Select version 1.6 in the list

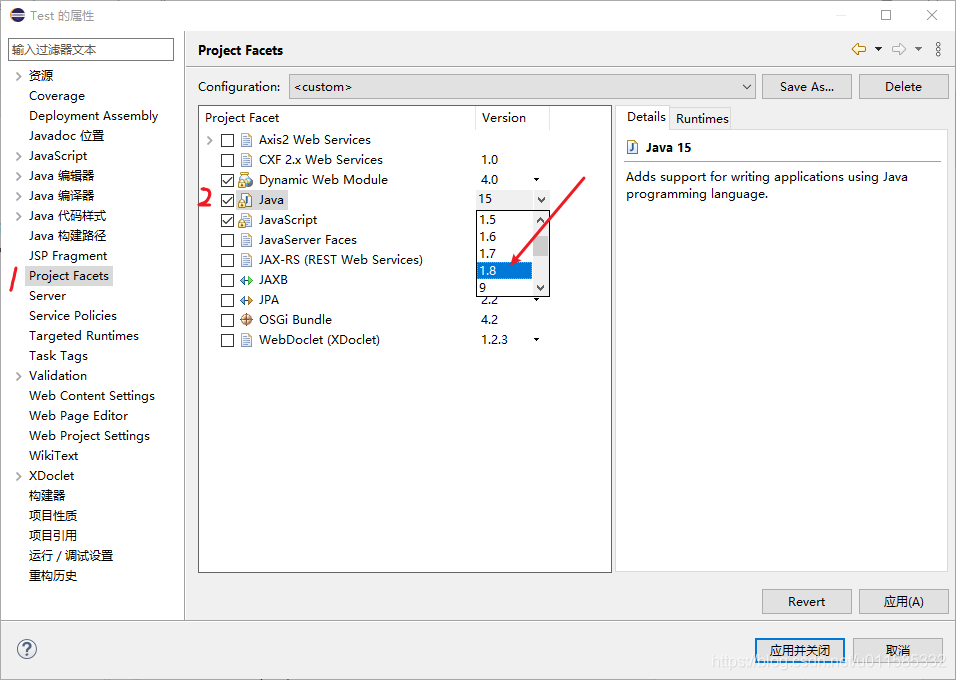tap(504, 237)
